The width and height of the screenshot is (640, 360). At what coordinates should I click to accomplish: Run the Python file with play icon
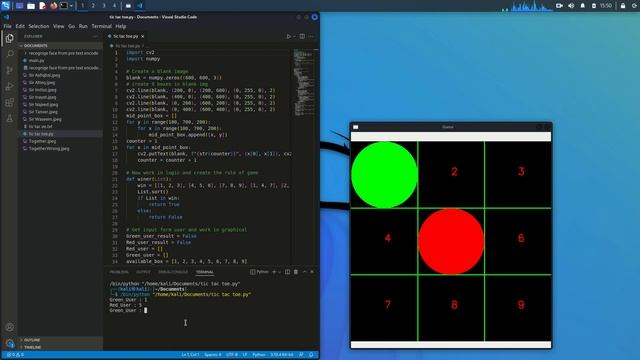pos(289,36)
